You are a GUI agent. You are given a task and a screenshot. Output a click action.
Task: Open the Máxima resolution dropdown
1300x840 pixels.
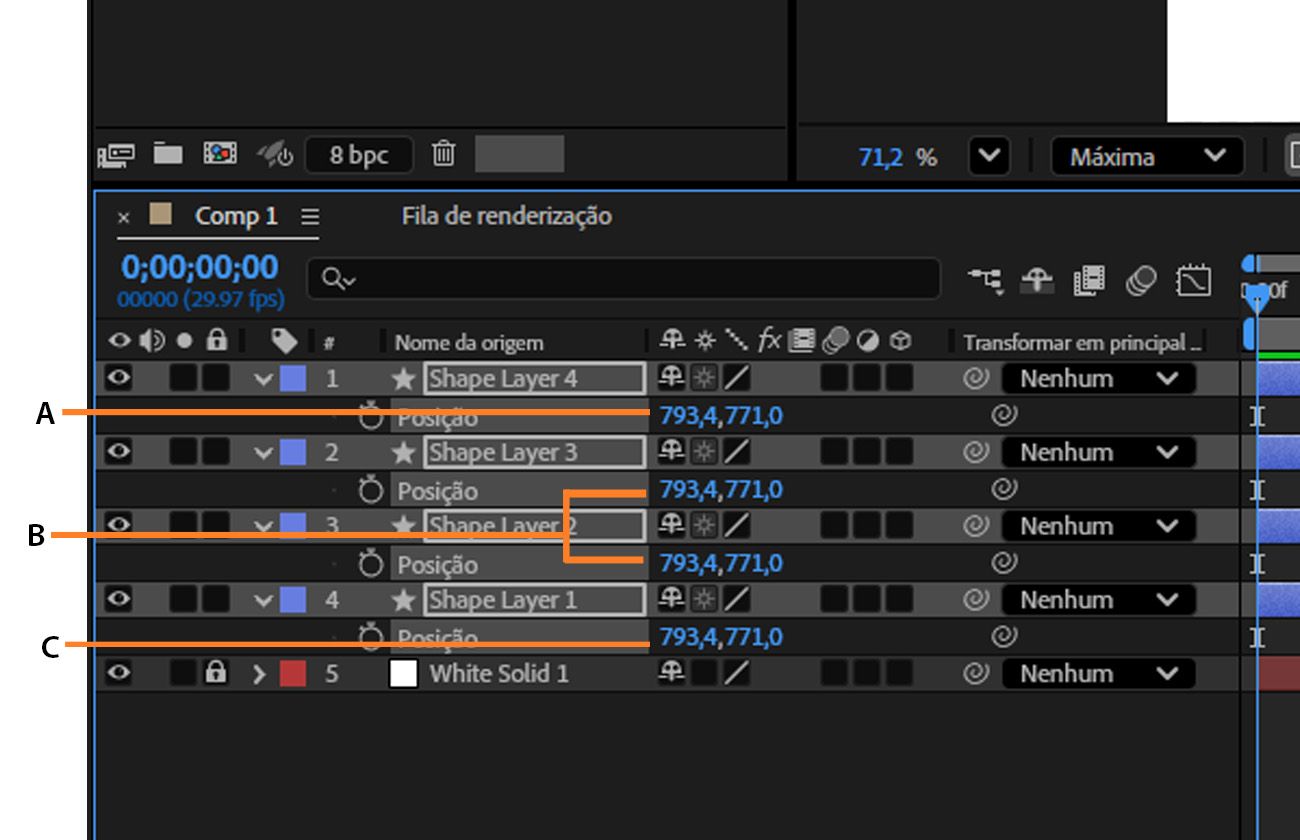(x=1147, y=157)
